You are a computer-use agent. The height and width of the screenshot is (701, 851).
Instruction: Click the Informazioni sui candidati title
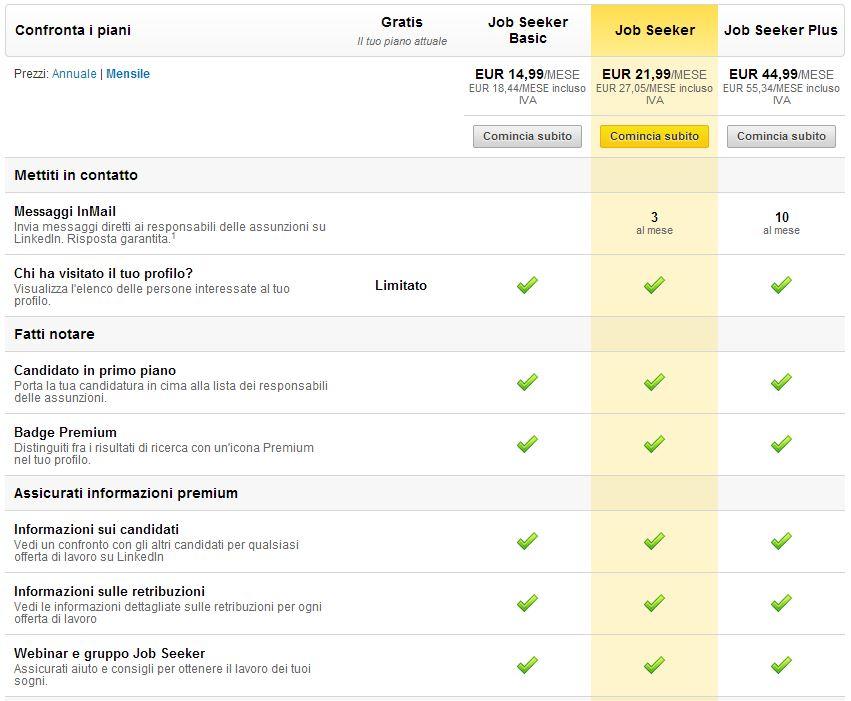(97, 530)
